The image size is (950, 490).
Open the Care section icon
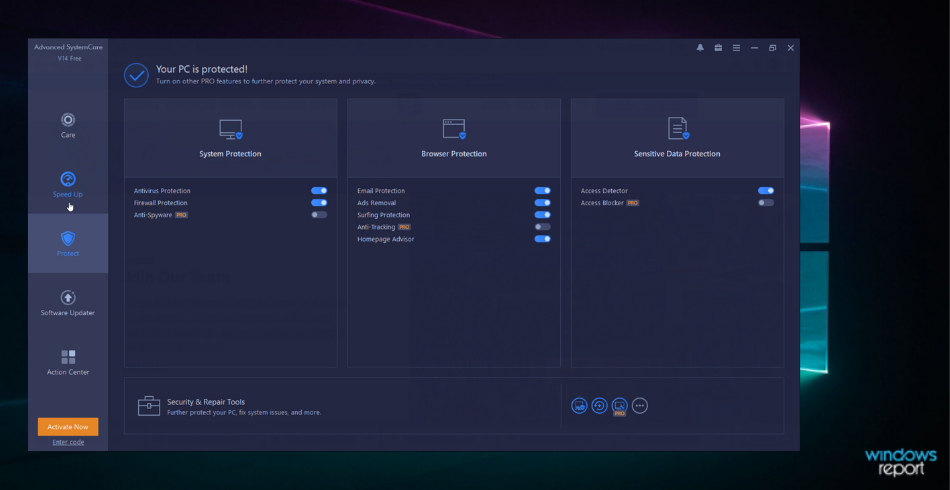[68, 120]
